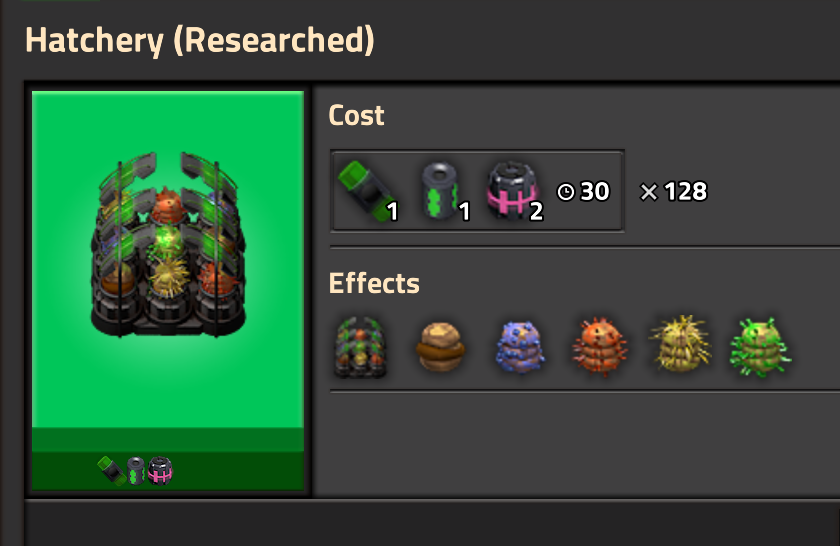Select the green spiked egg effect icon
The height and width of the screenshot is (546, 840).
(x=760, y=347)
